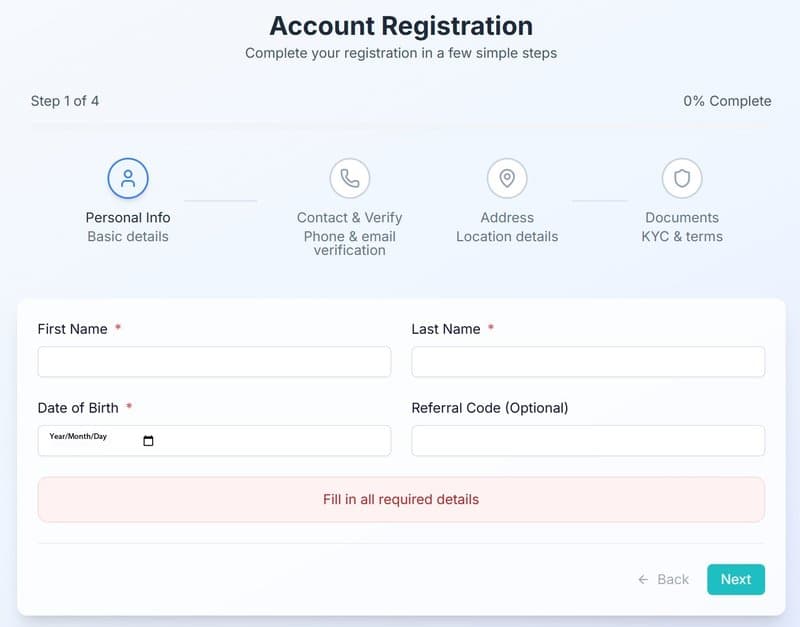The height and width of the screenshot is (627, 800).
Task: Click 'Complete your registration in a few simple steps'
Action: 401,54
